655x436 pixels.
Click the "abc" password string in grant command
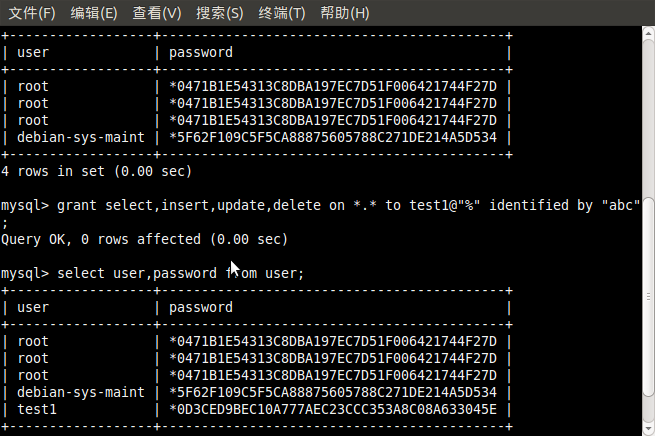(620, 205)
